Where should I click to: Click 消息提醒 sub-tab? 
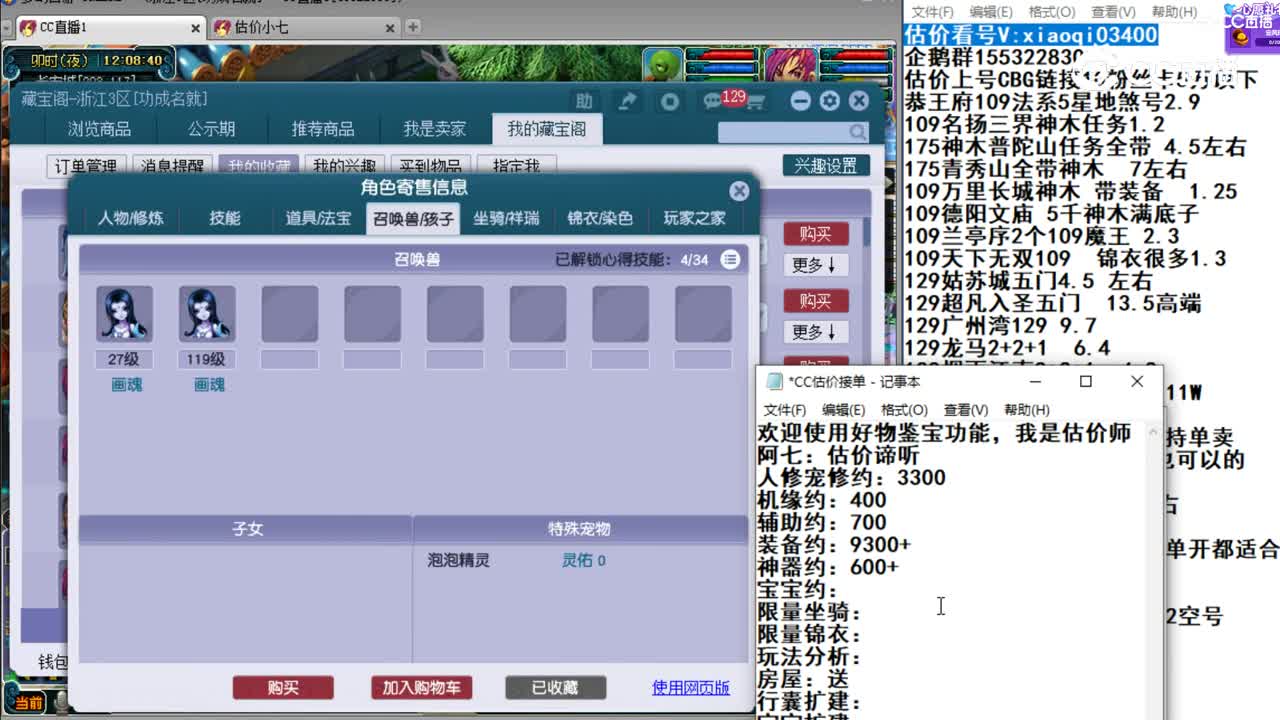(172, 166)
